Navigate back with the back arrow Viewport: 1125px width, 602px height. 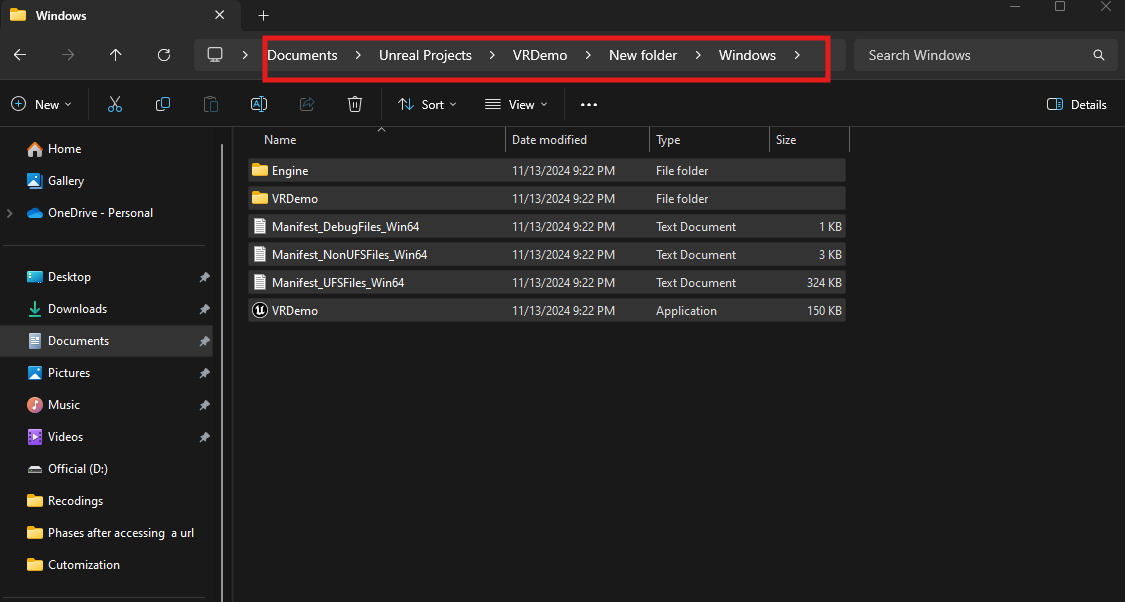point(20,55)
